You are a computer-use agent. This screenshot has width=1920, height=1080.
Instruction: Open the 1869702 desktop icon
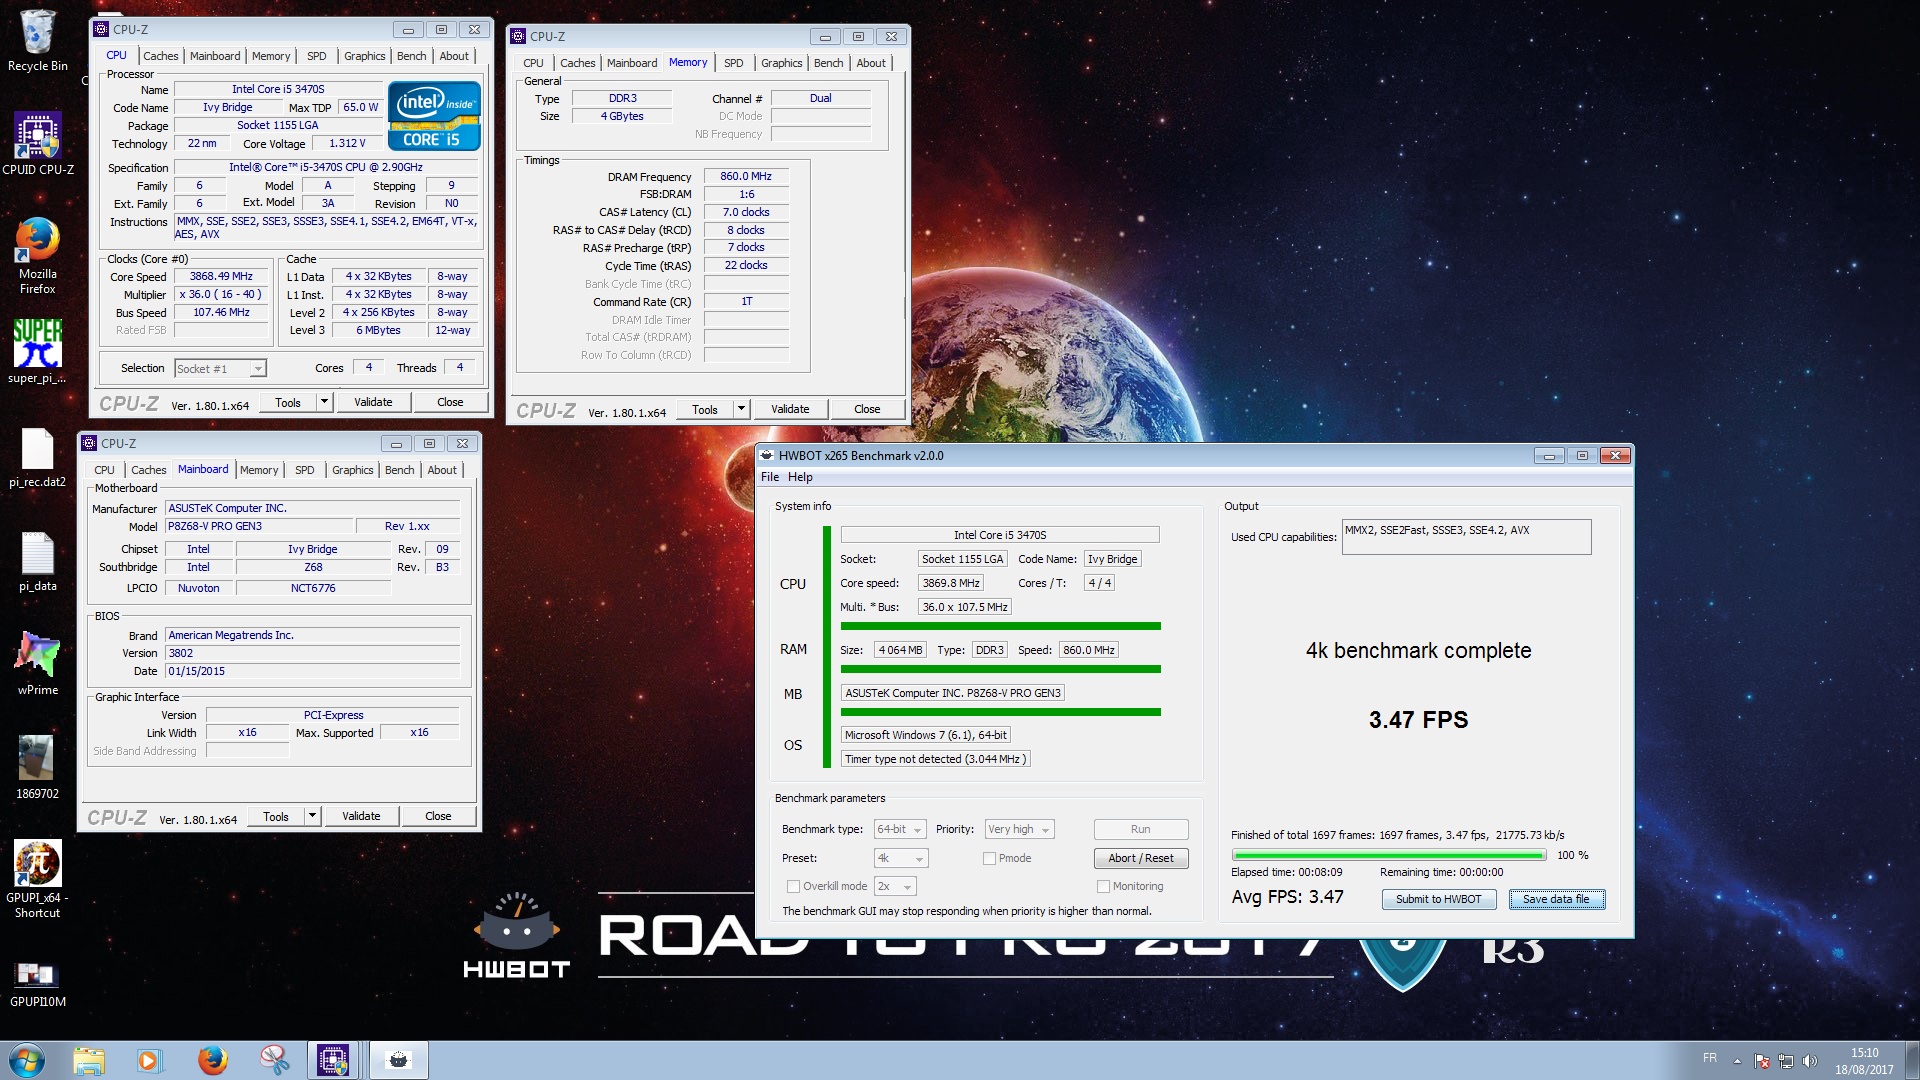[x=38, y=767]
